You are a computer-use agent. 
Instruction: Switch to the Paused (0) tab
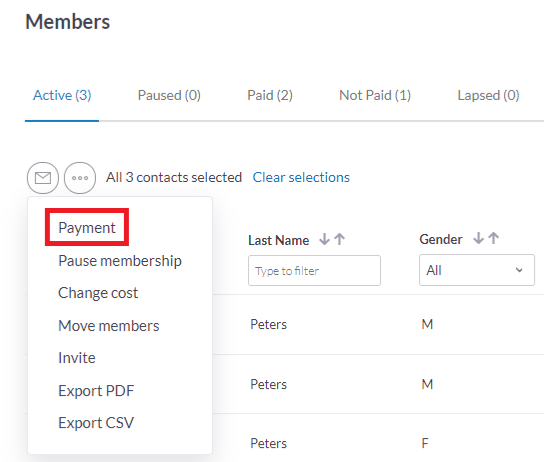click(x=169, y=95)
